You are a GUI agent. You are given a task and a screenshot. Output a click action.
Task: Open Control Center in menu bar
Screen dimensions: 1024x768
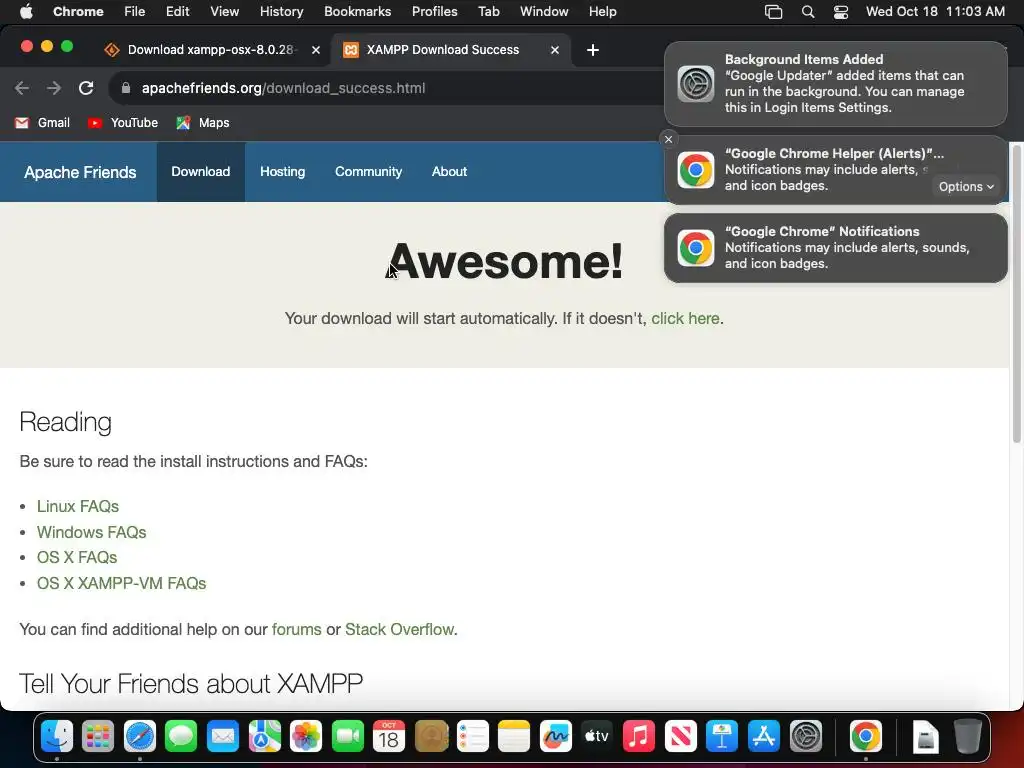pos(840,12)
